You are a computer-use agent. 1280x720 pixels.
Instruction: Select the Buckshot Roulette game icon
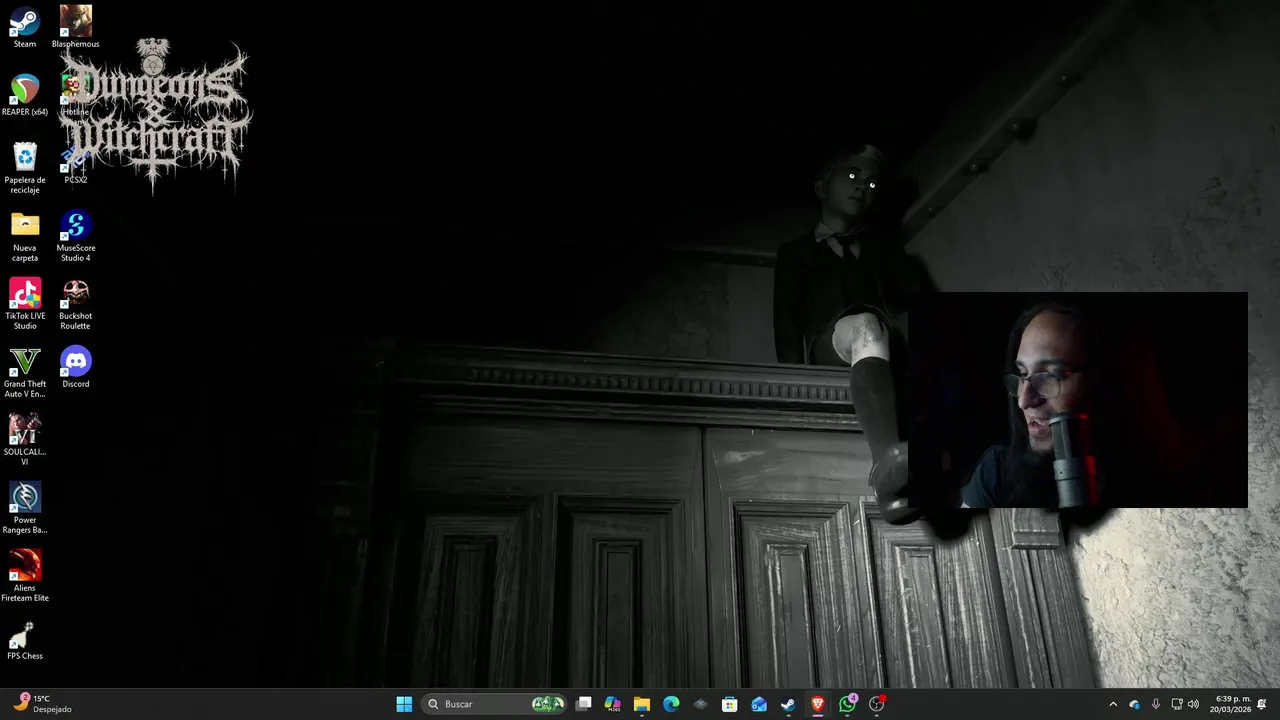coord(76,304)
